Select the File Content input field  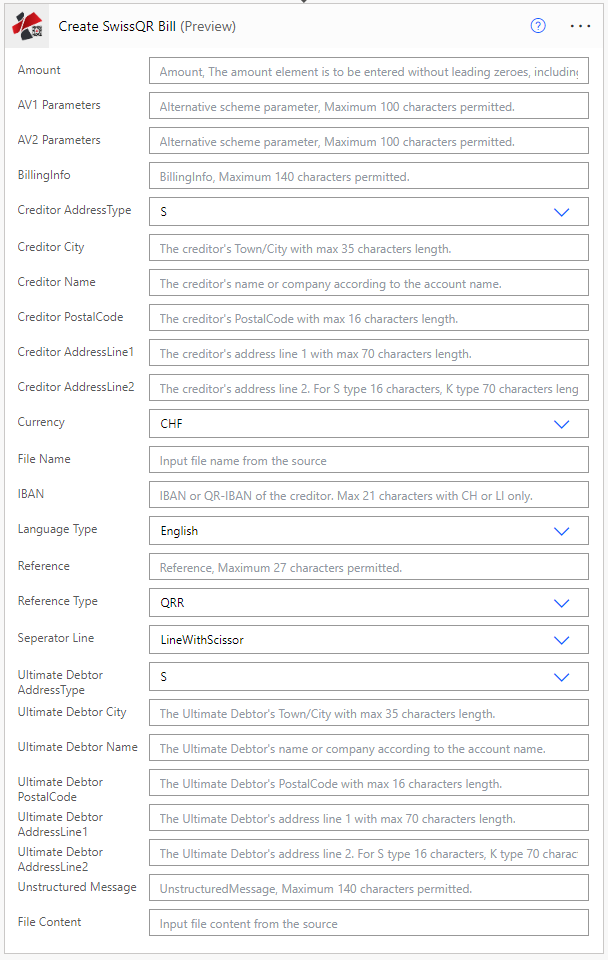tap(368, 923)
